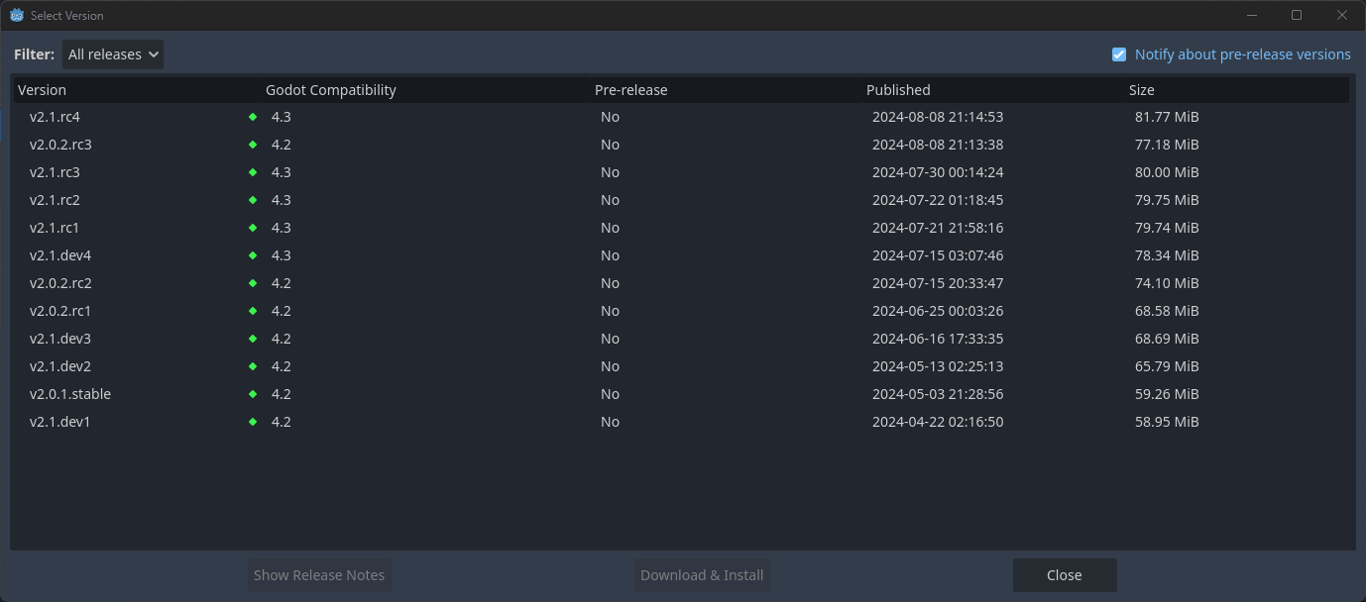Viewport: 1366px width, 602px height.
Task: Maximize the Select Version window
Action: coord(1297,15)
